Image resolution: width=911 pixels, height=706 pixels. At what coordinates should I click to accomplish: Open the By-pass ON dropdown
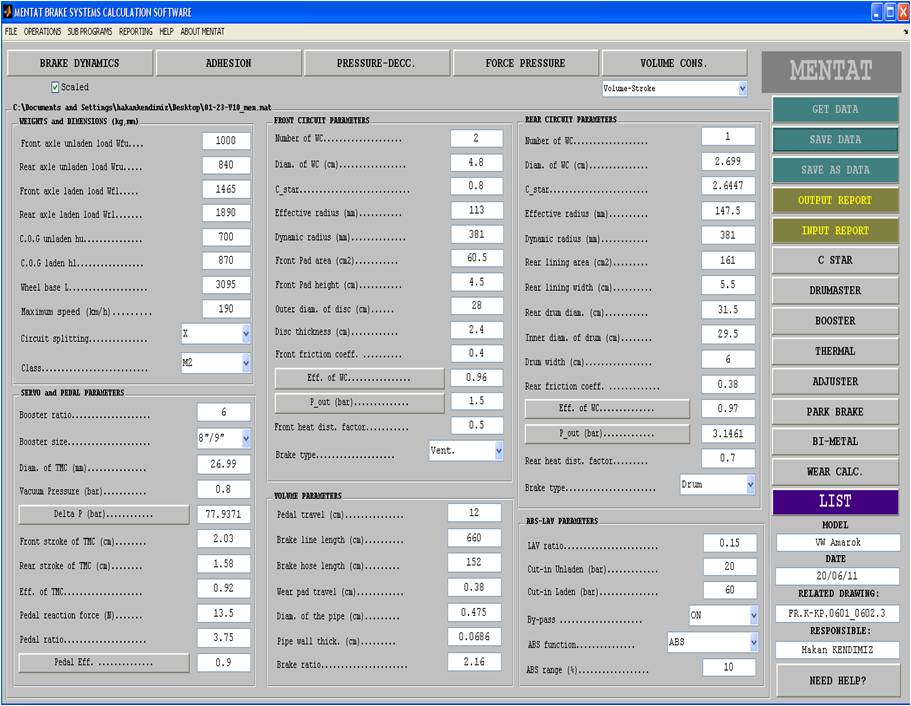[x=722, y=614]
